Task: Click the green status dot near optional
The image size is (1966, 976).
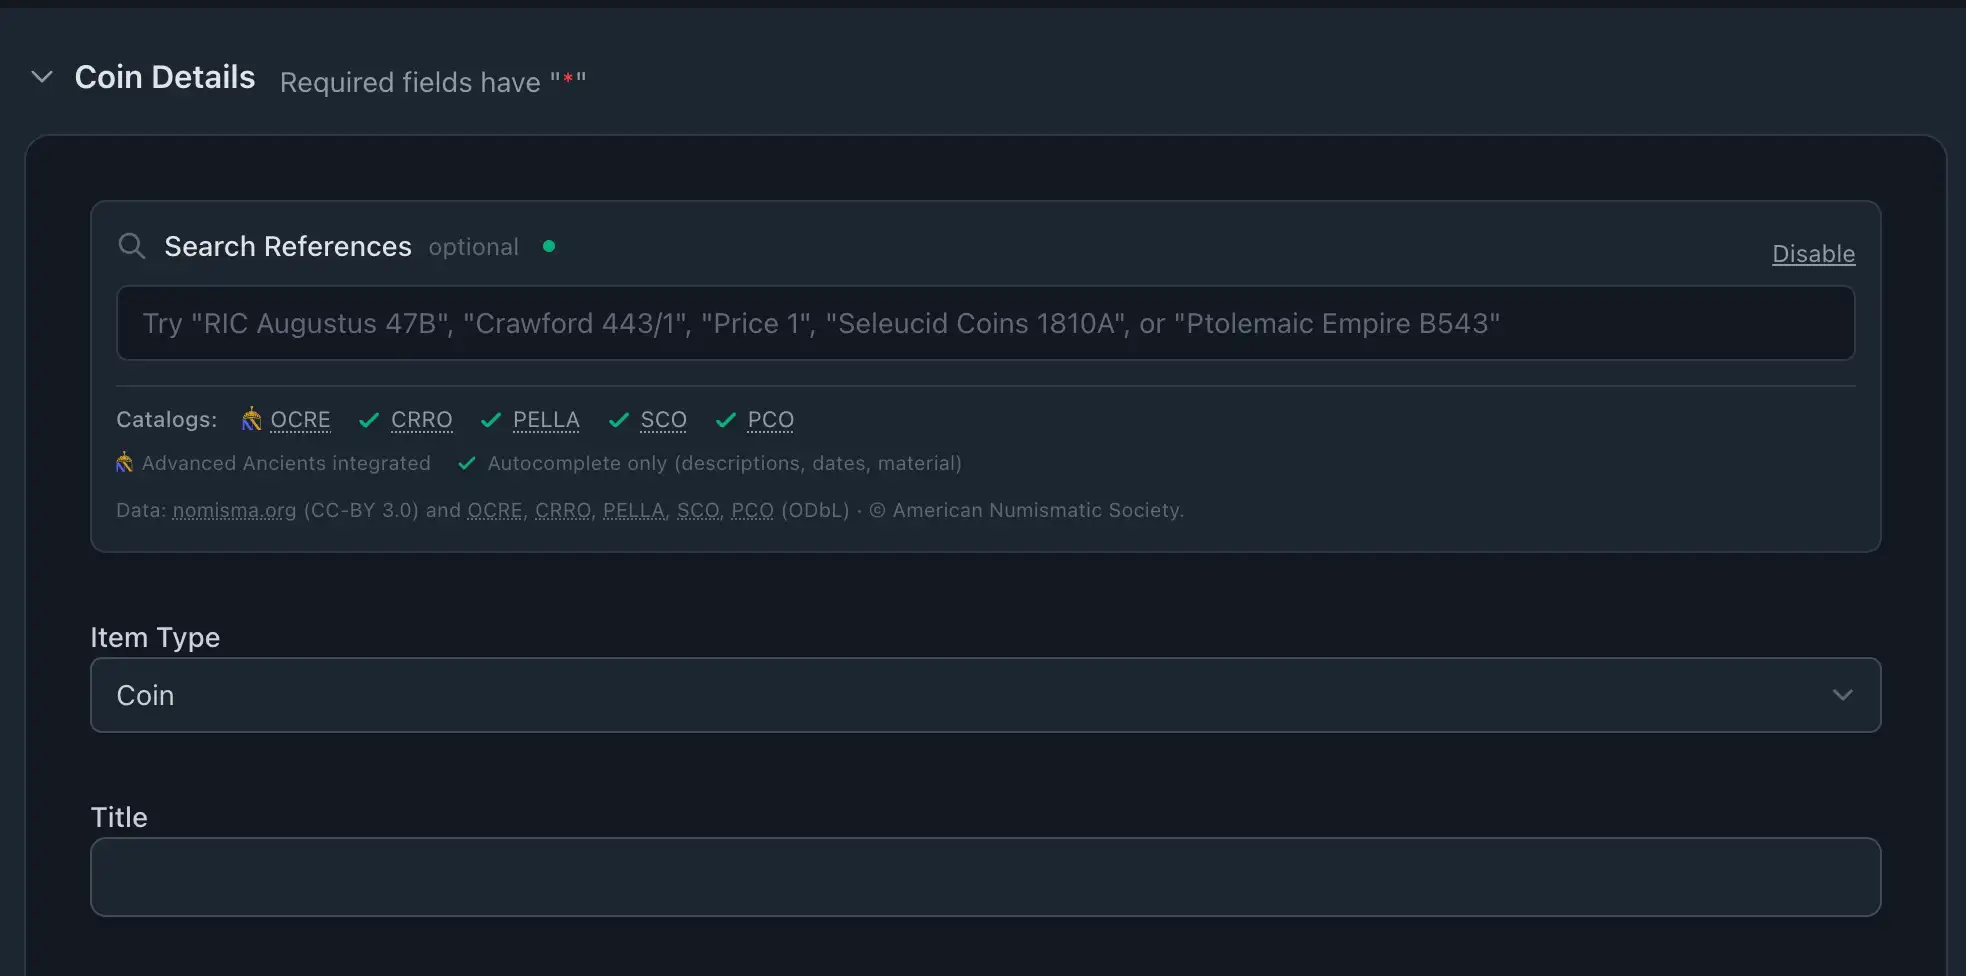Action: click(x=549, y=246)
